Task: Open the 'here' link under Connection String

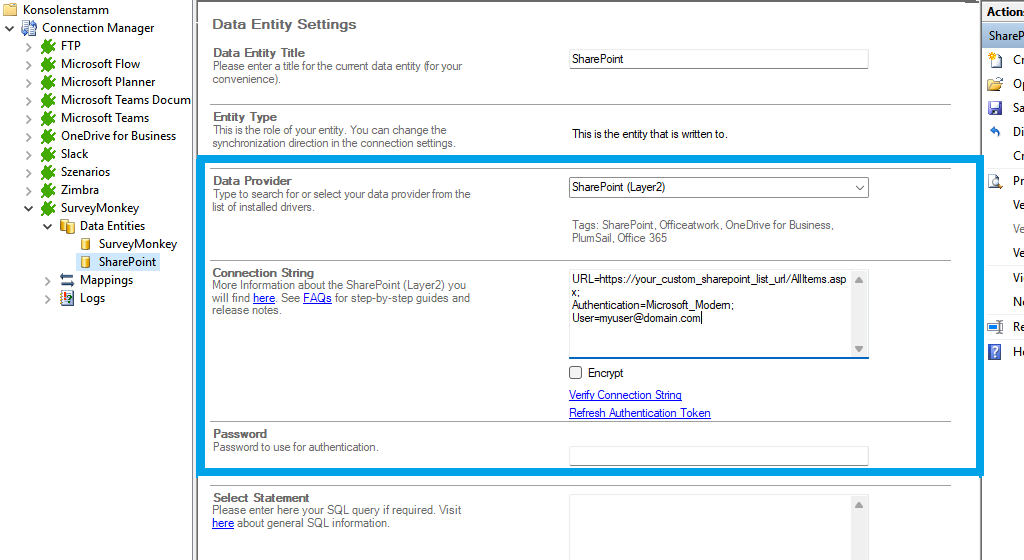Action: point(264,298)
